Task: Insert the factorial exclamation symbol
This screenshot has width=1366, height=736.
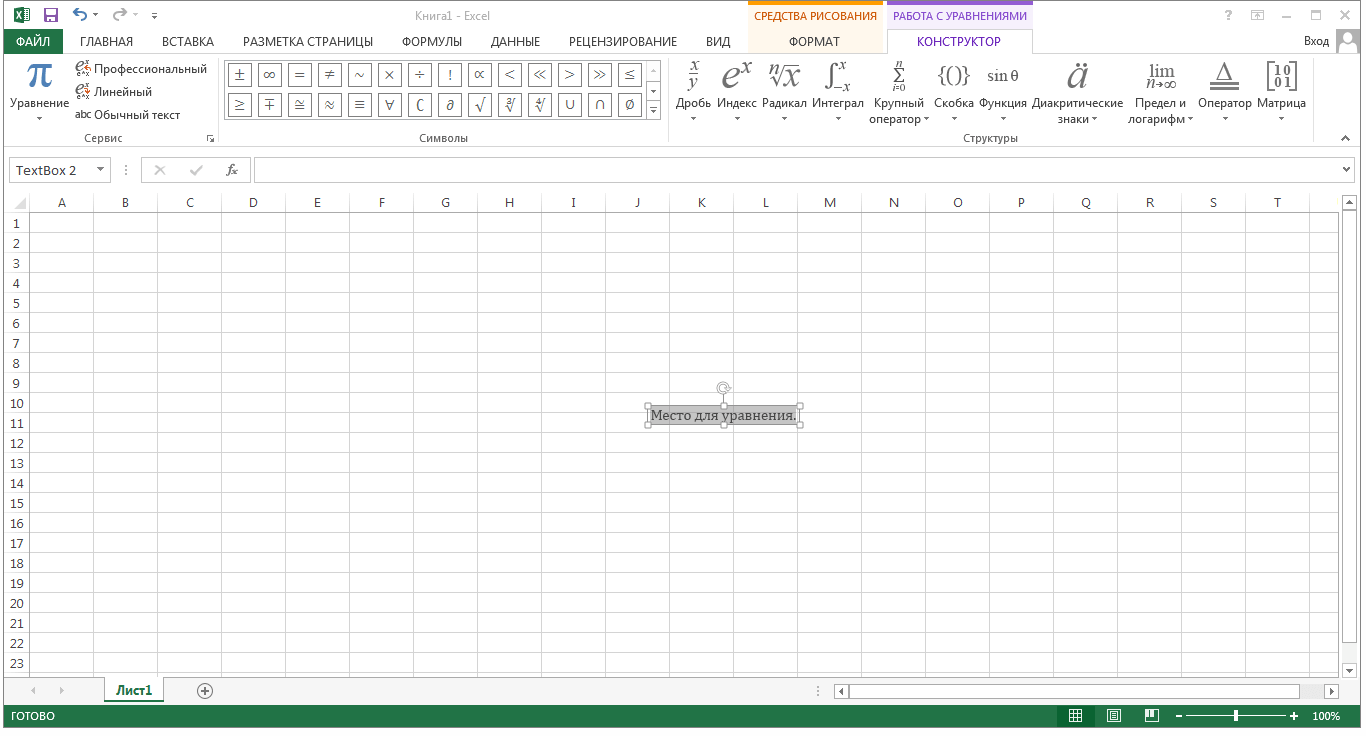Action: pos(450,74)
